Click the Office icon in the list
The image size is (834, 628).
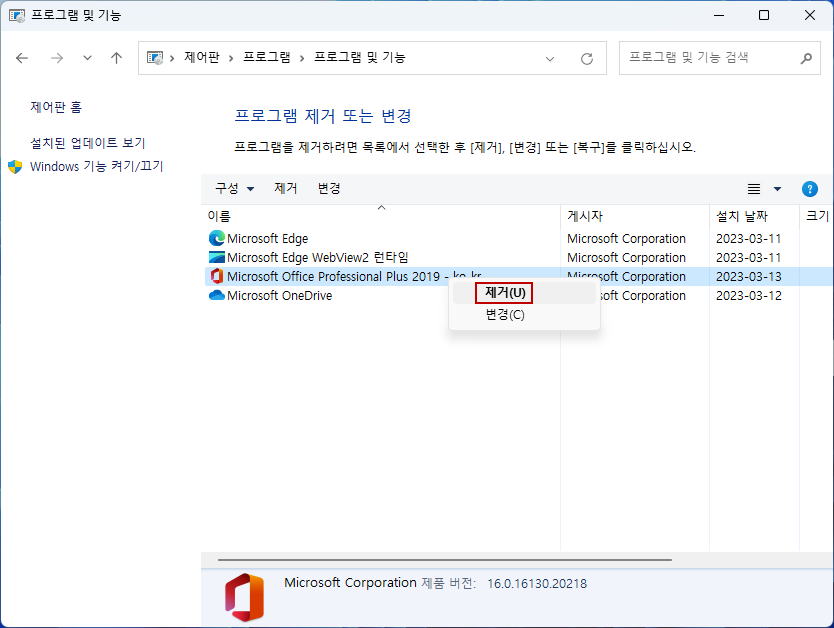pyautogui.click(x=216, y=276)
